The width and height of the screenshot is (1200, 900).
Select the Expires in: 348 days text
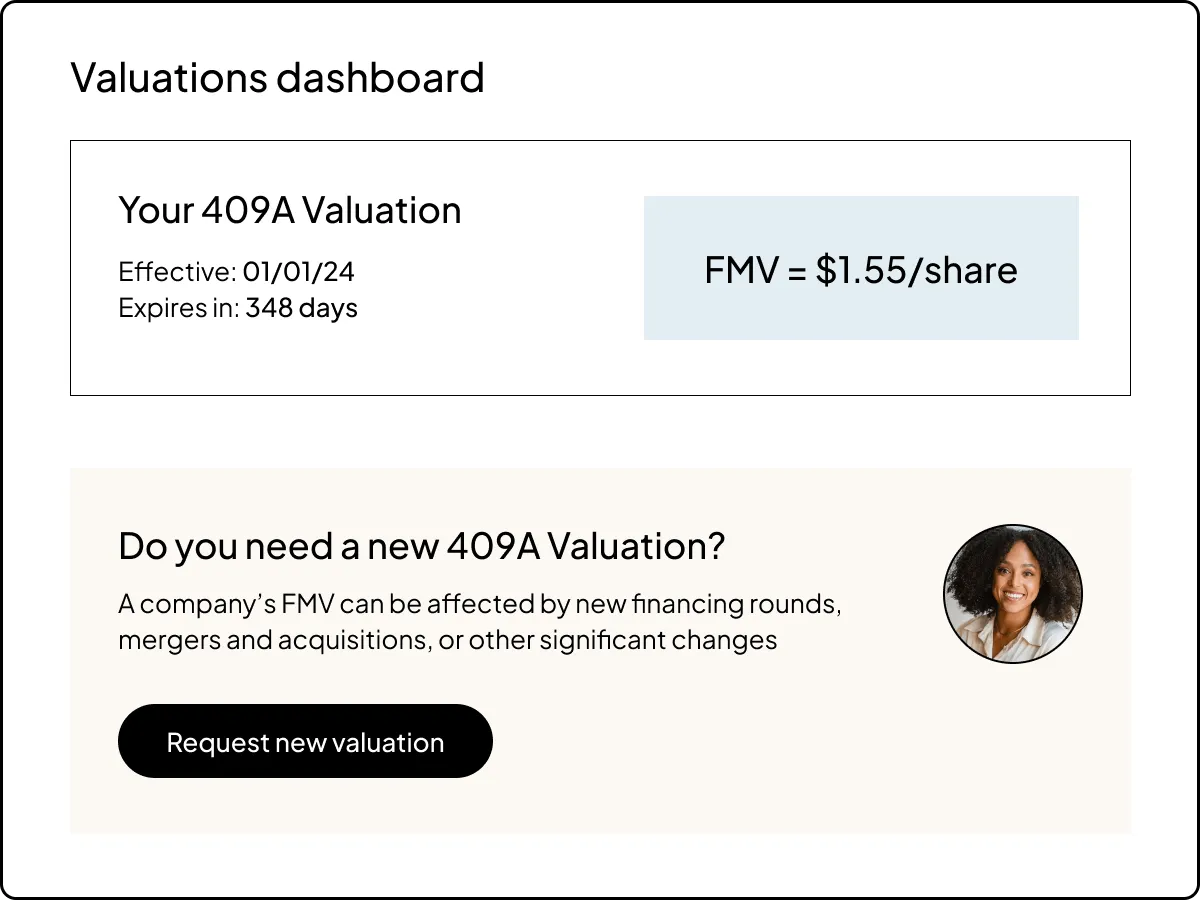237,308
